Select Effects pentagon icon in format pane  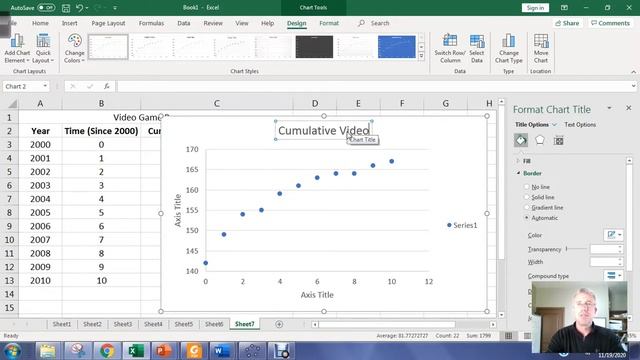(x=540, y=140)
